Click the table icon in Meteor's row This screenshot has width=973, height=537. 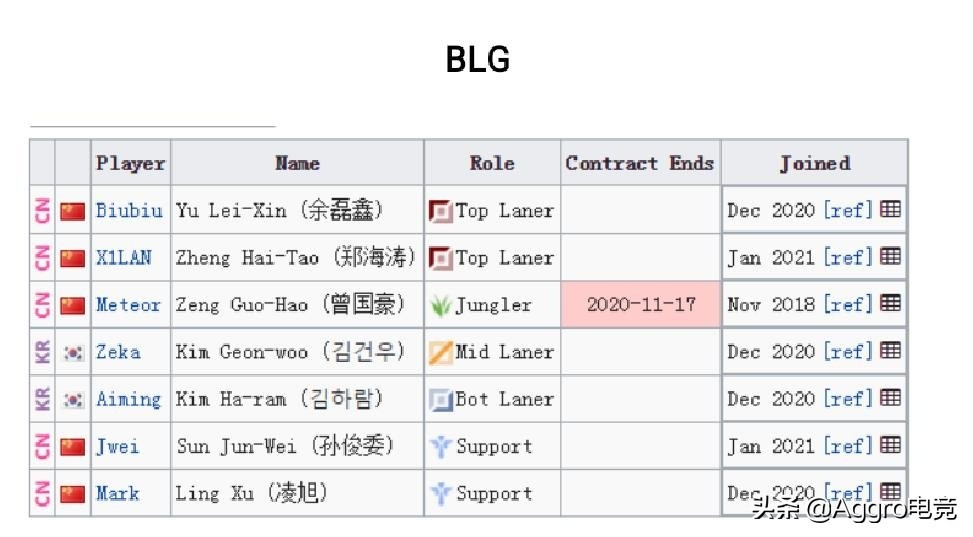point(890,303)
